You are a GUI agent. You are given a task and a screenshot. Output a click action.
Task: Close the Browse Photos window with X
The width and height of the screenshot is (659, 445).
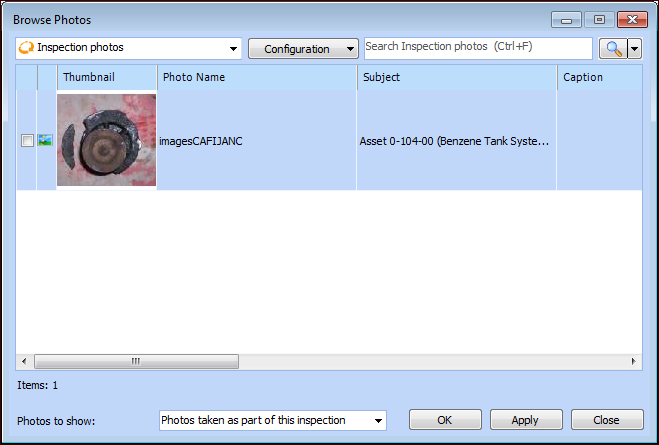coord(632,19)
